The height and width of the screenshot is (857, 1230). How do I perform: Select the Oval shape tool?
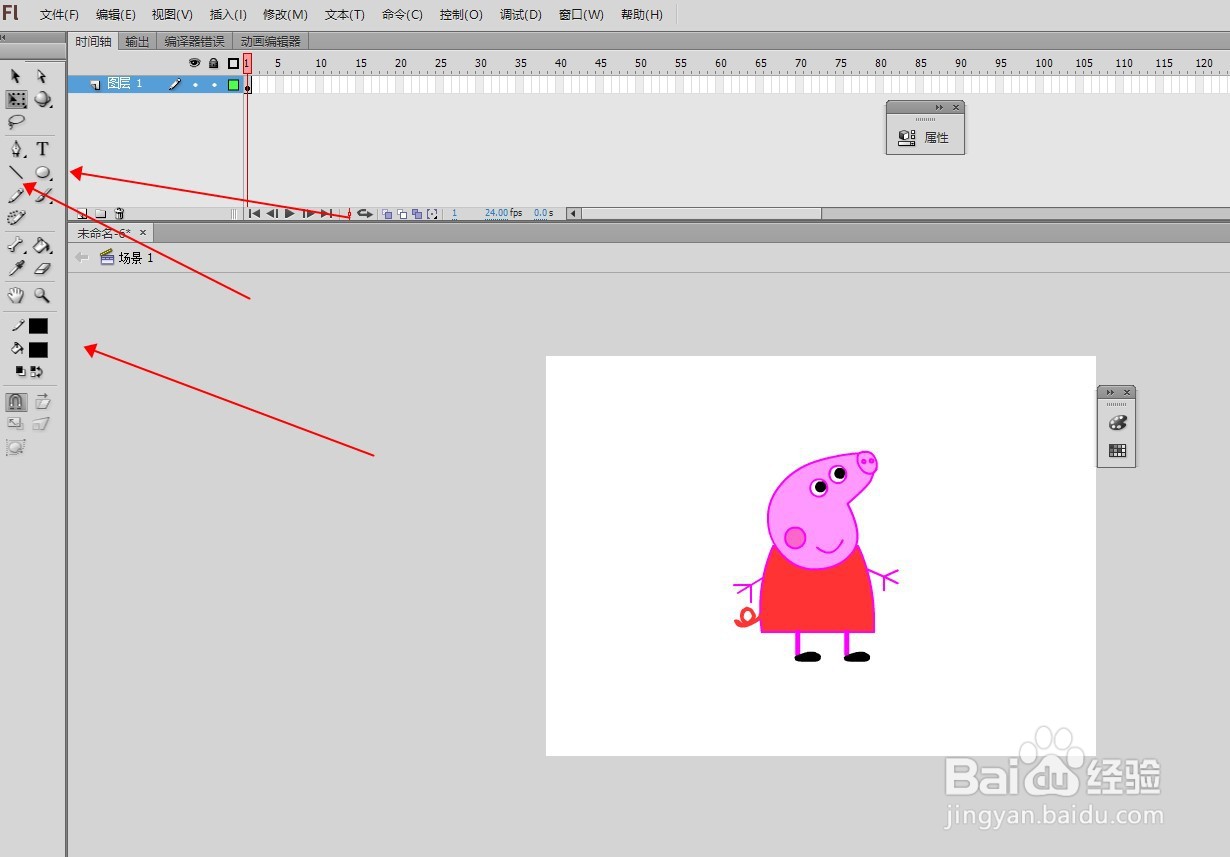tap(42, 172)
